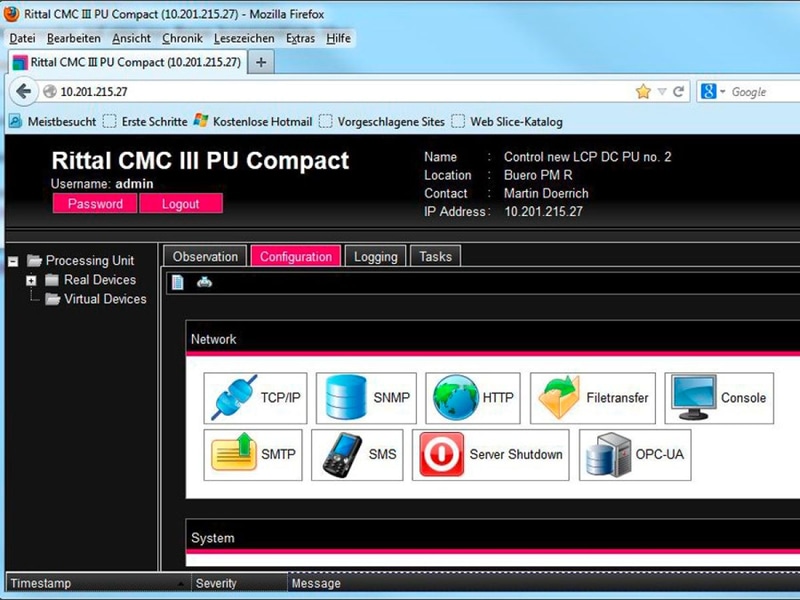Switch to the Observation tab

click(205, 256)
